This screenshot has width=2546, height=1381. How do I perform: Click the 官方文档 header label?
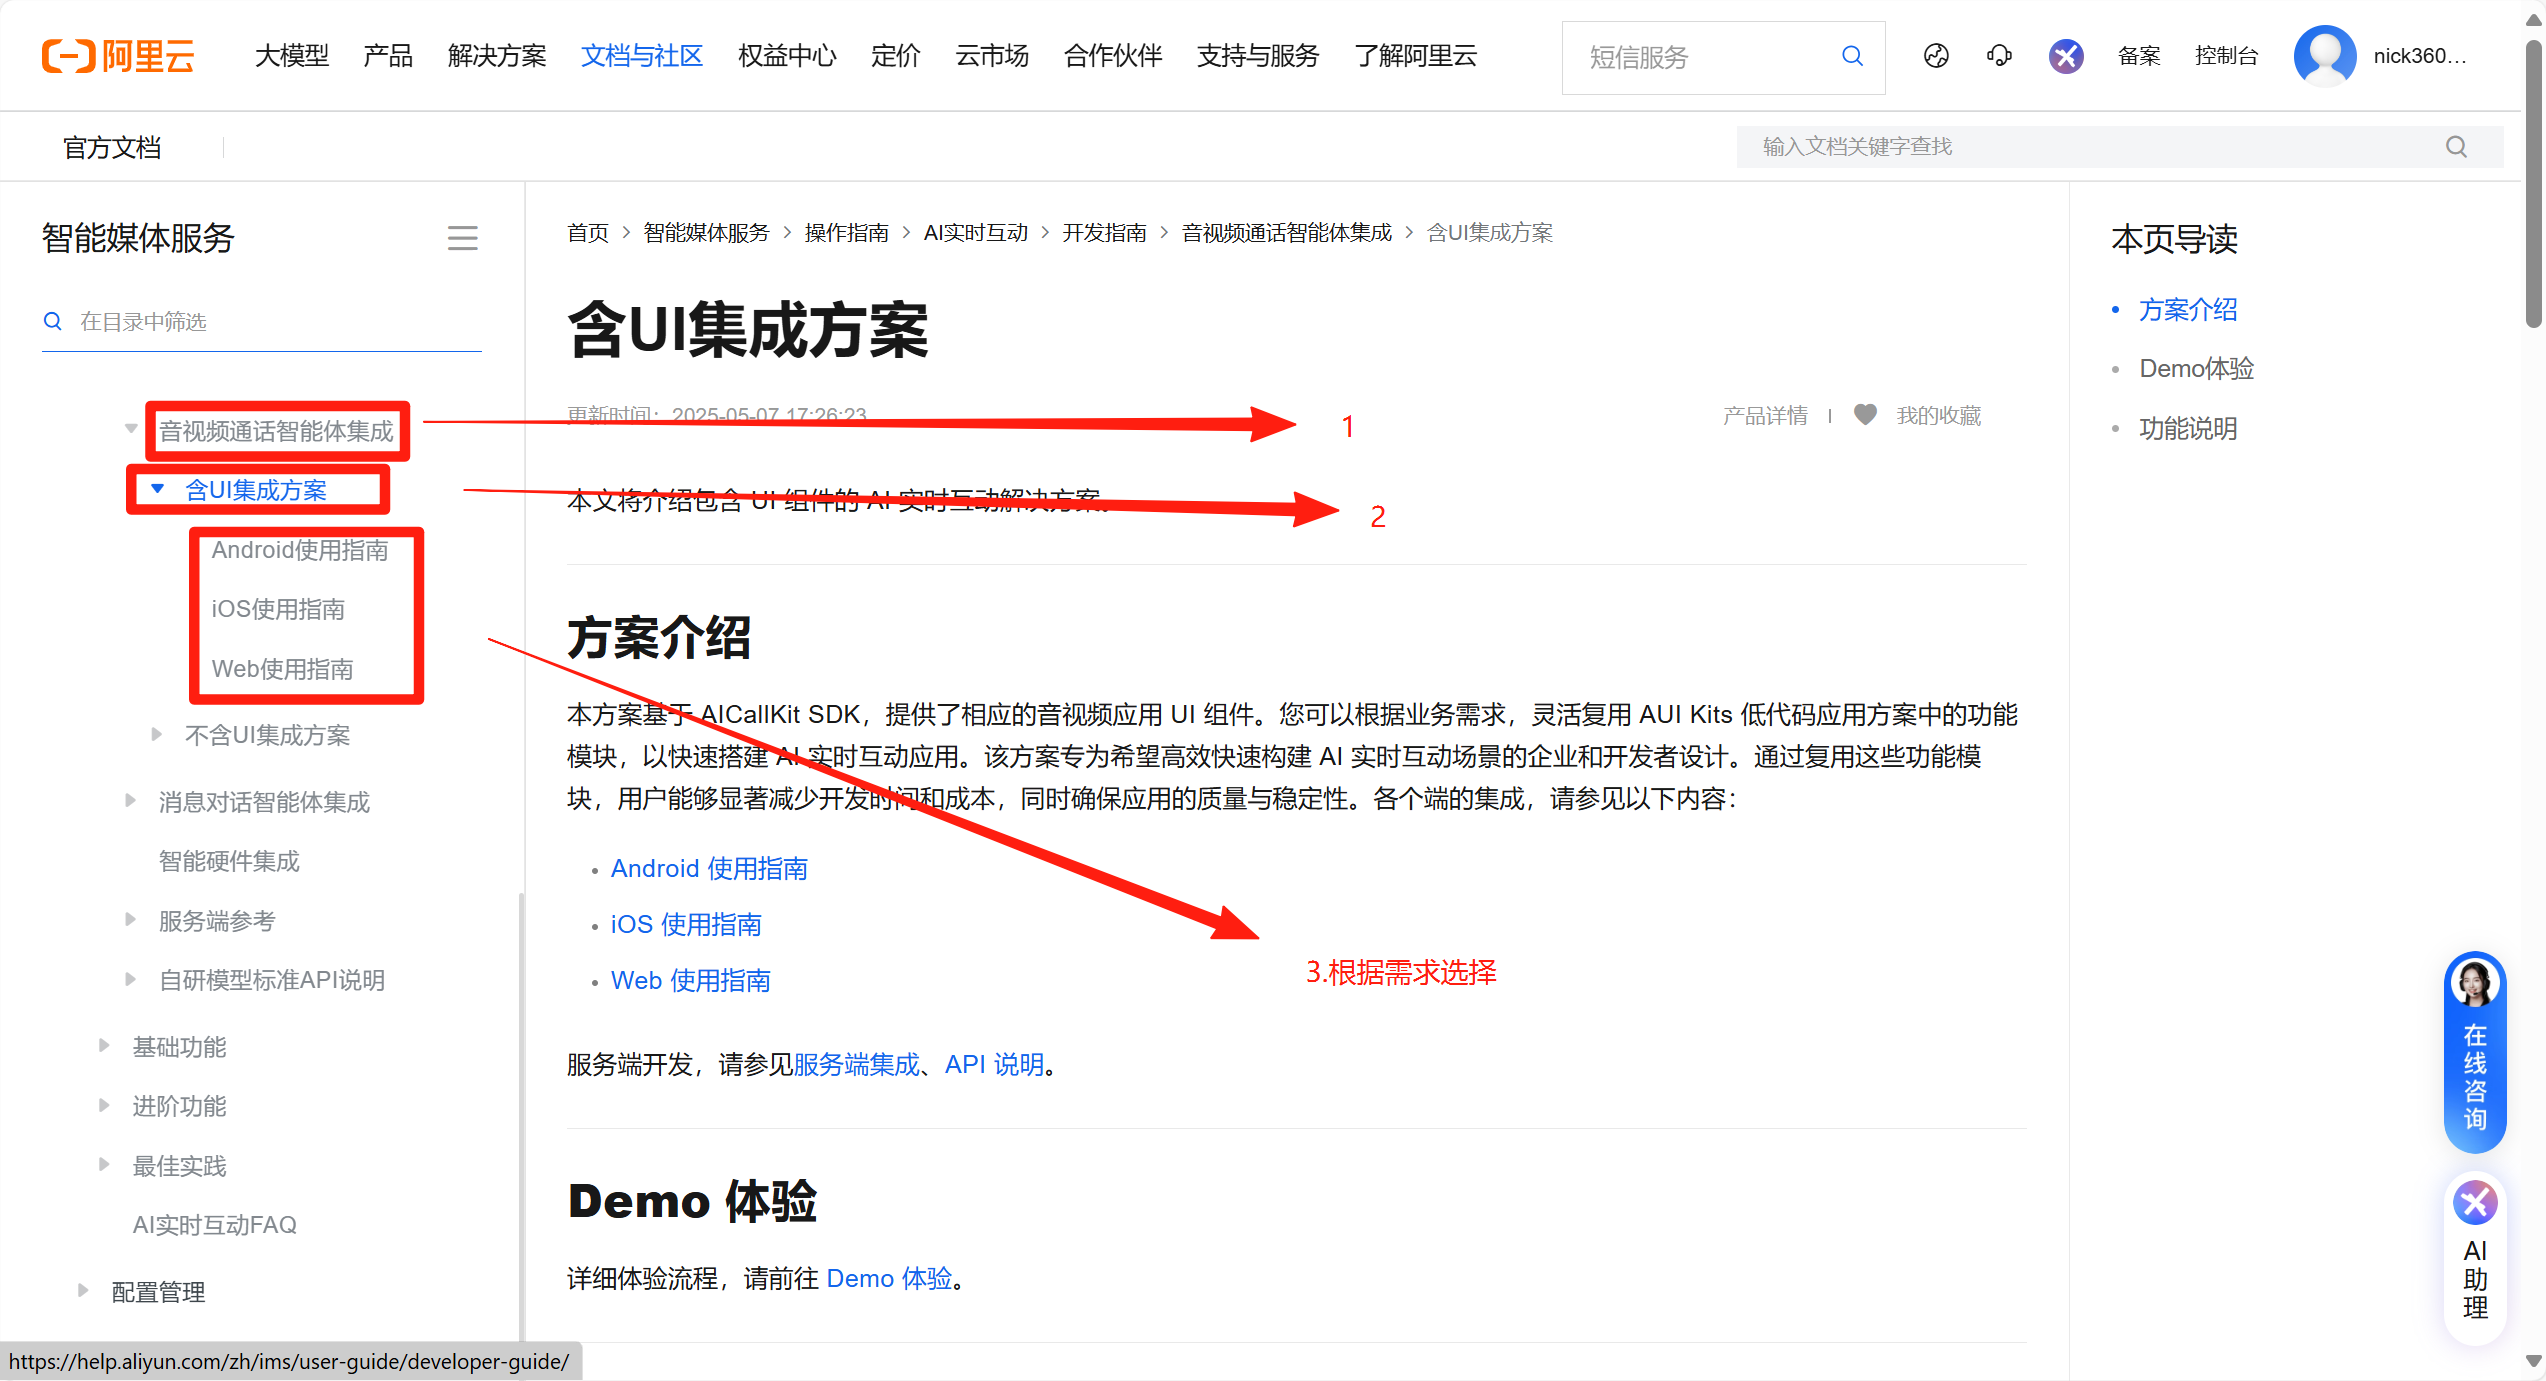tap(112, 147)
